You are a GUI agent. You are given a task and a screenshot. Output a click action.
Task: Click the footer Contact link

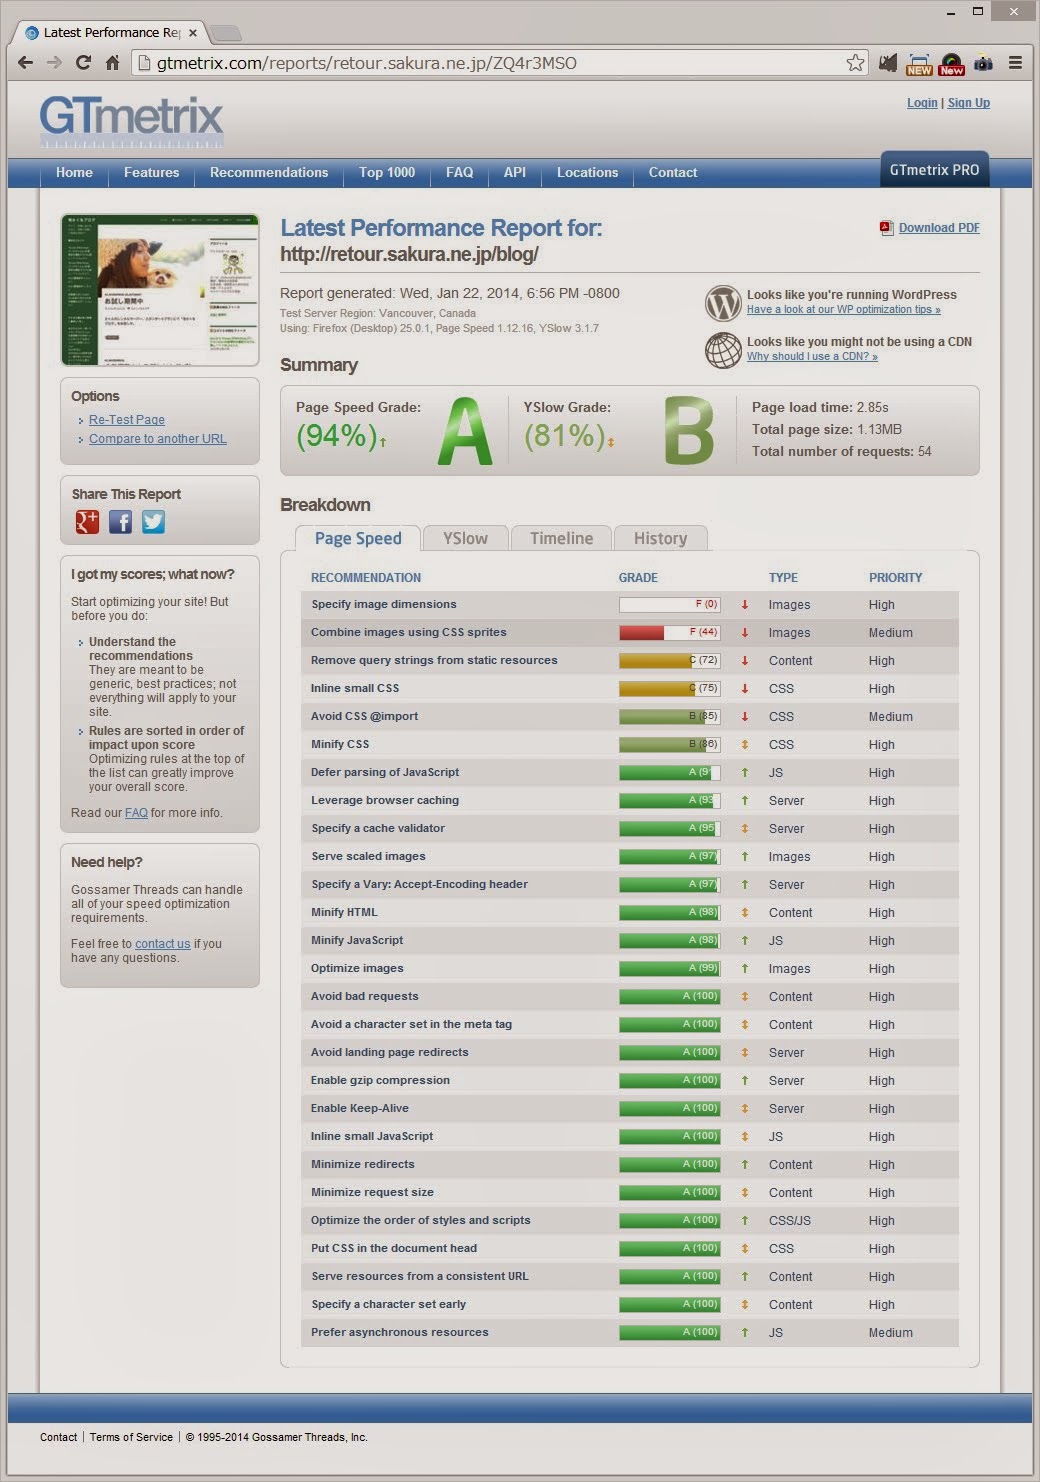(x=58, y=1437)
